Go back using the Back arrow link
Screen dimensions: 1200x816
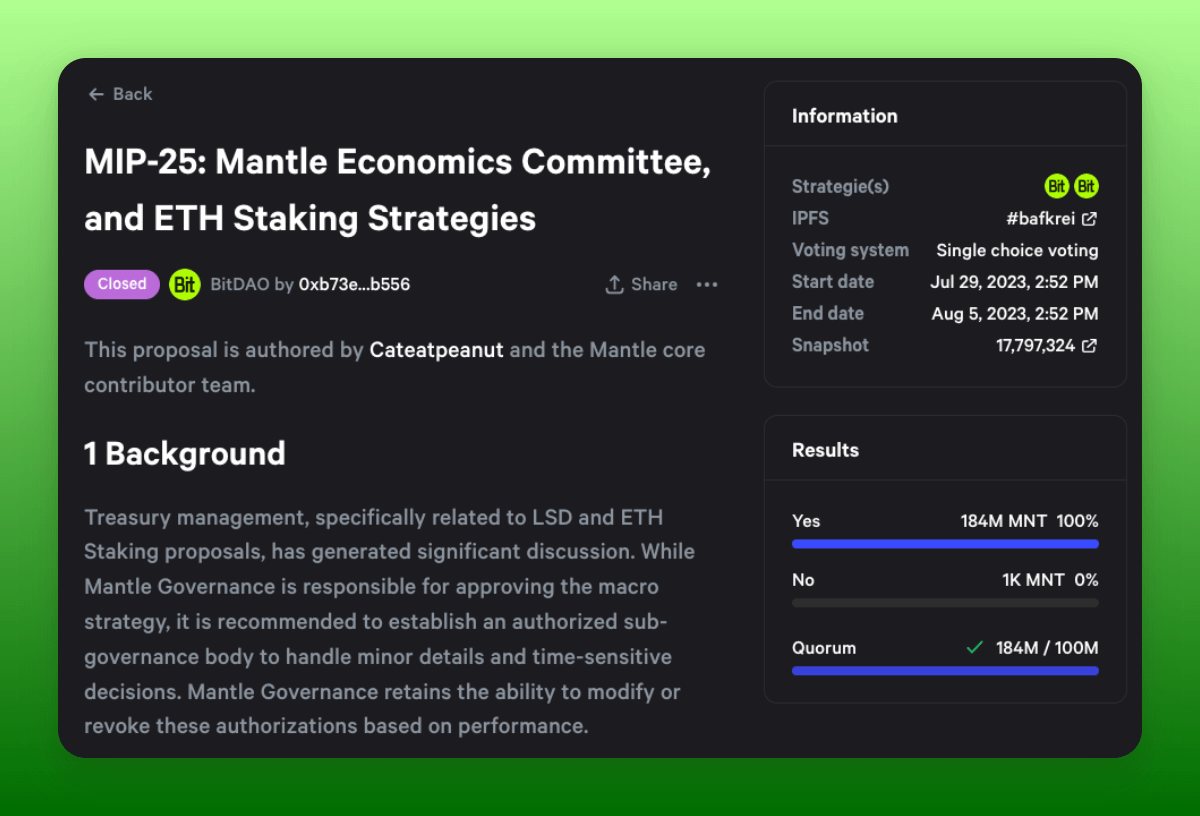(x=120, y=94)
